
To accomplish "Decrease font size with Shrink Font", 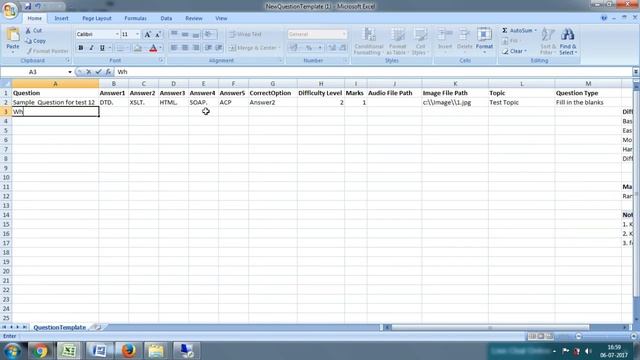I will tap(158, 34).
